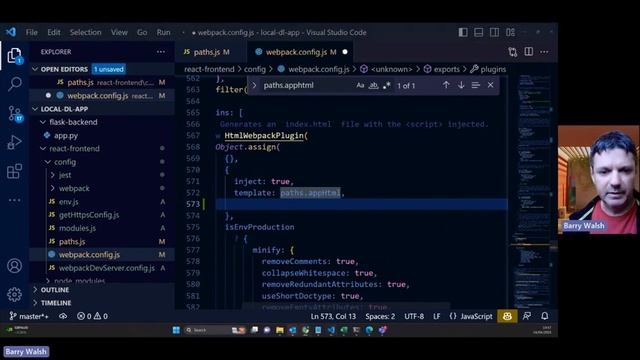Open app.py in the explorer tree

pos(65,136)
